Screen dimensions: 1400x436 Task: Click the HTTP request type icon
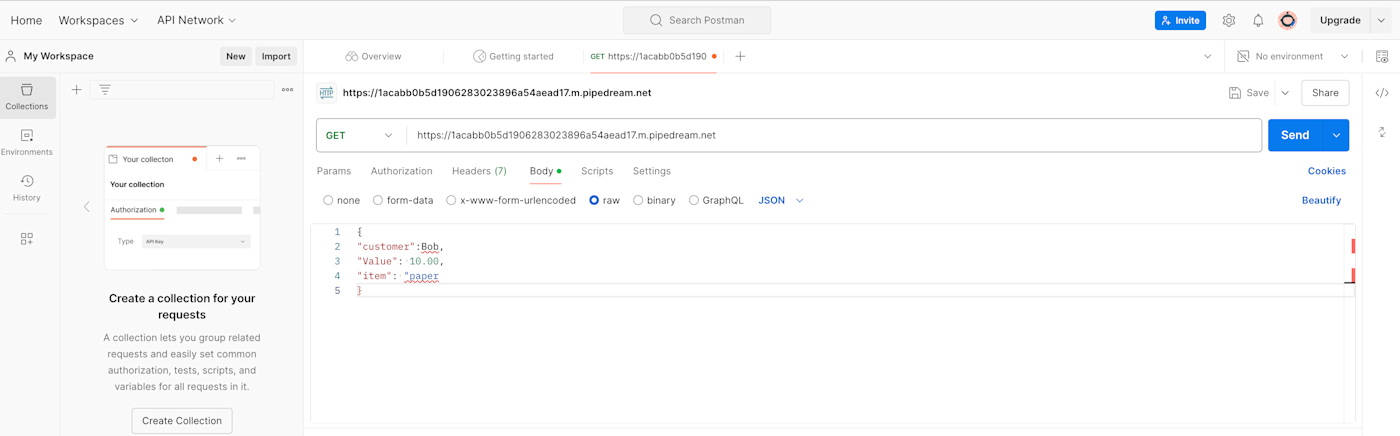pyautogui.click(x=326, y=93)
